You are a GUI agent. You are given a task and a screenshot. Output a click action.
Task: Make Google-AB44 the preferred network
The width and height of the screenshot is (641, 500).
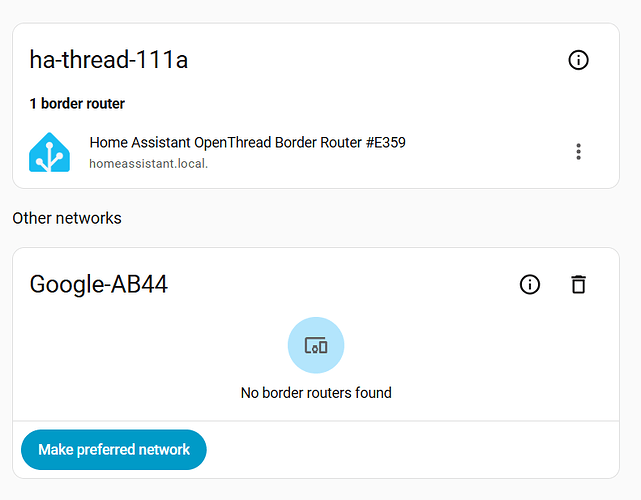tap(113, 450)
